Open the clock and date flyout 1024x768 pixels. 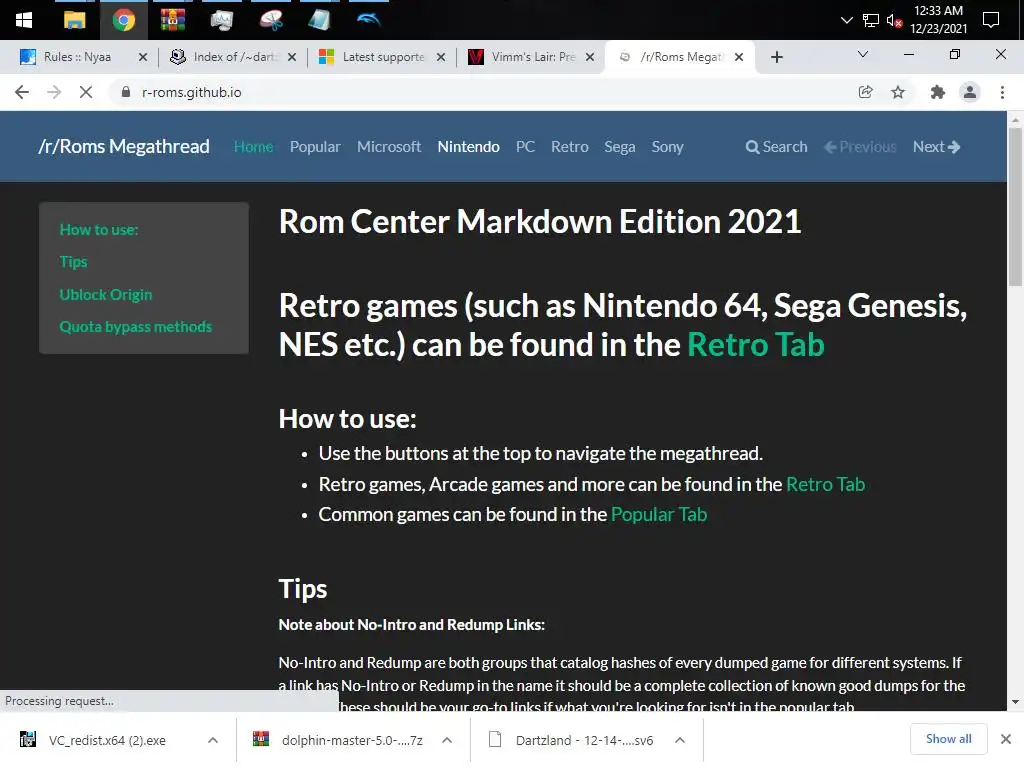point(938,20)
